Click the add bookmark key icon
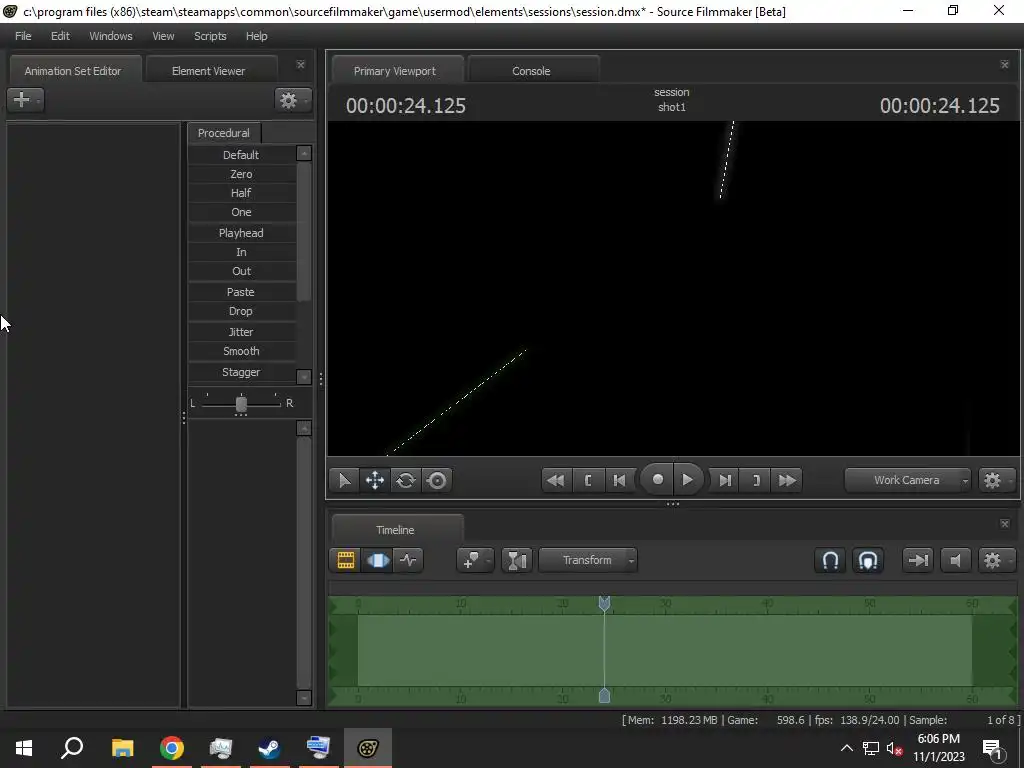Image resolution: width=1024 pixels, height=768 pixels. coord(474,560)
